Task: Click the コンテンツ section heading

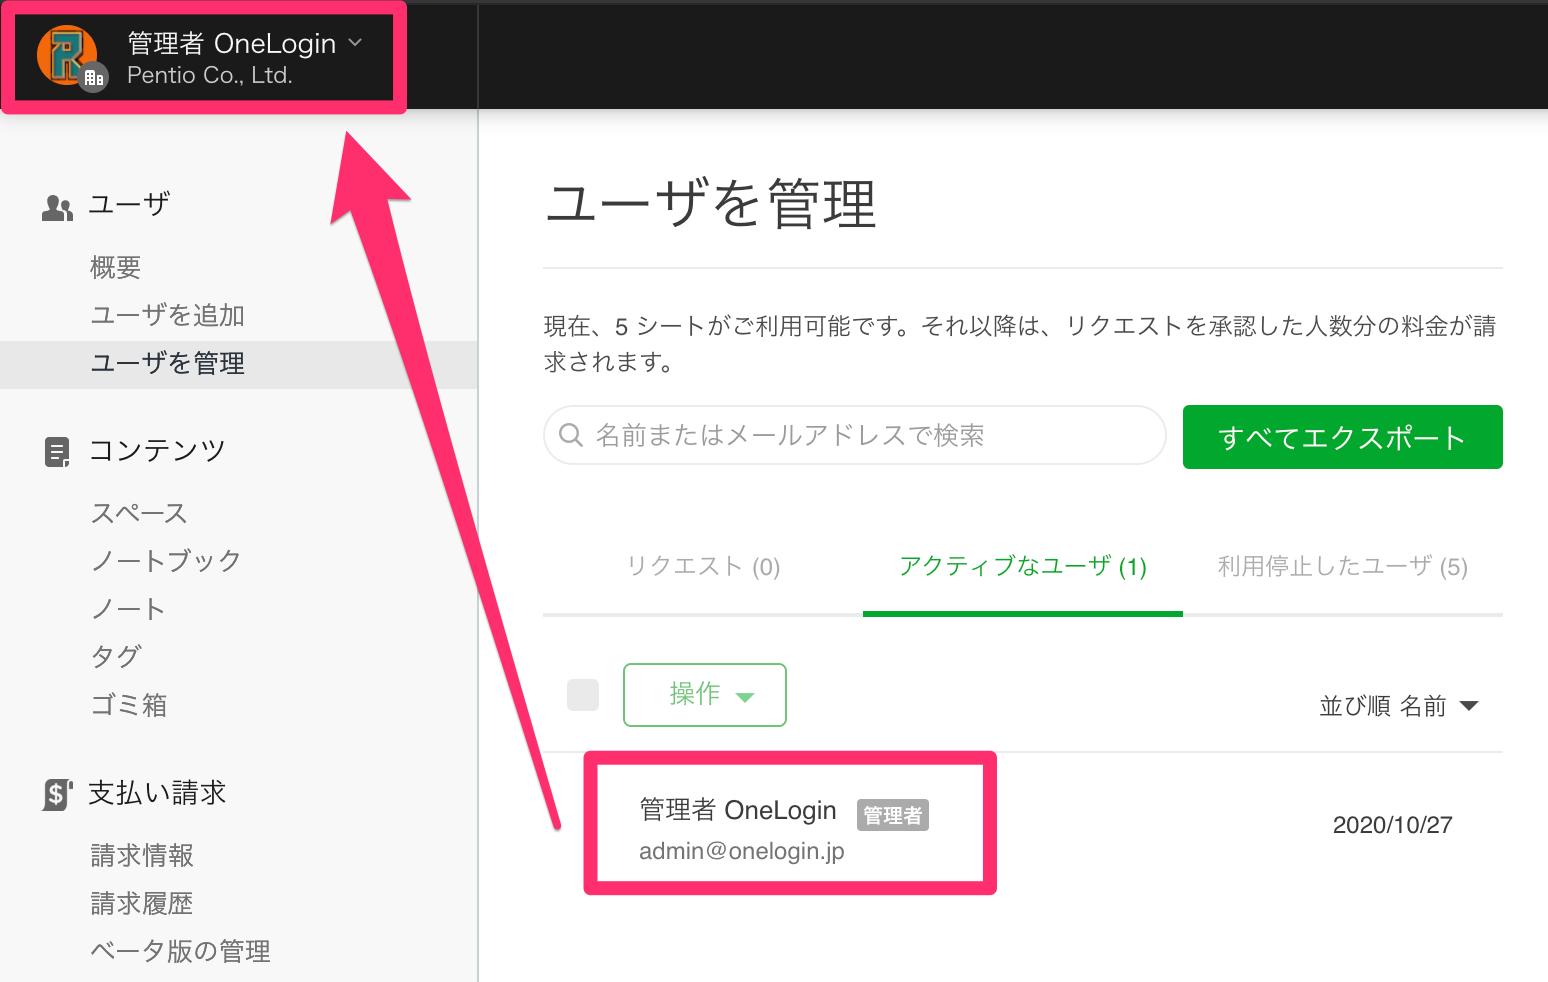Action: pos(157,451)
